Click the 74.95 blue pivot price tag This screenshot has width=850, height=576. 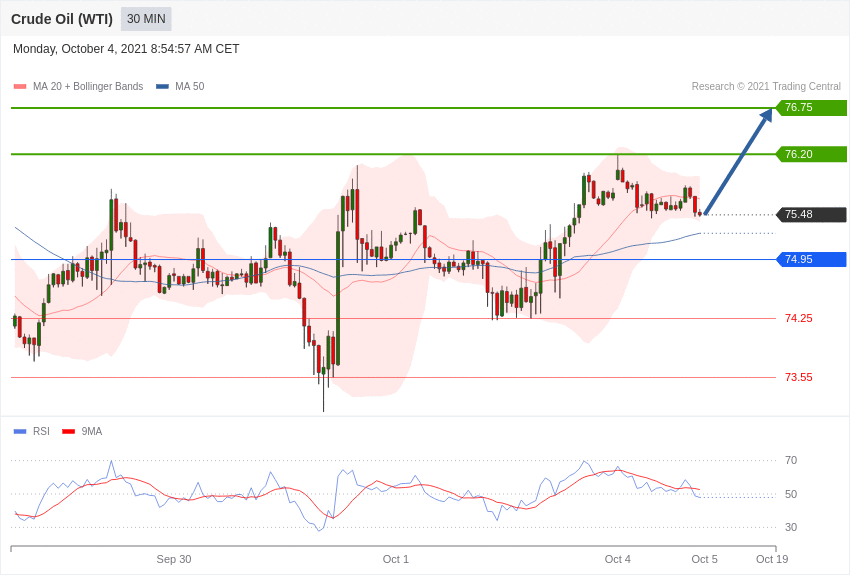pos(812,260)
